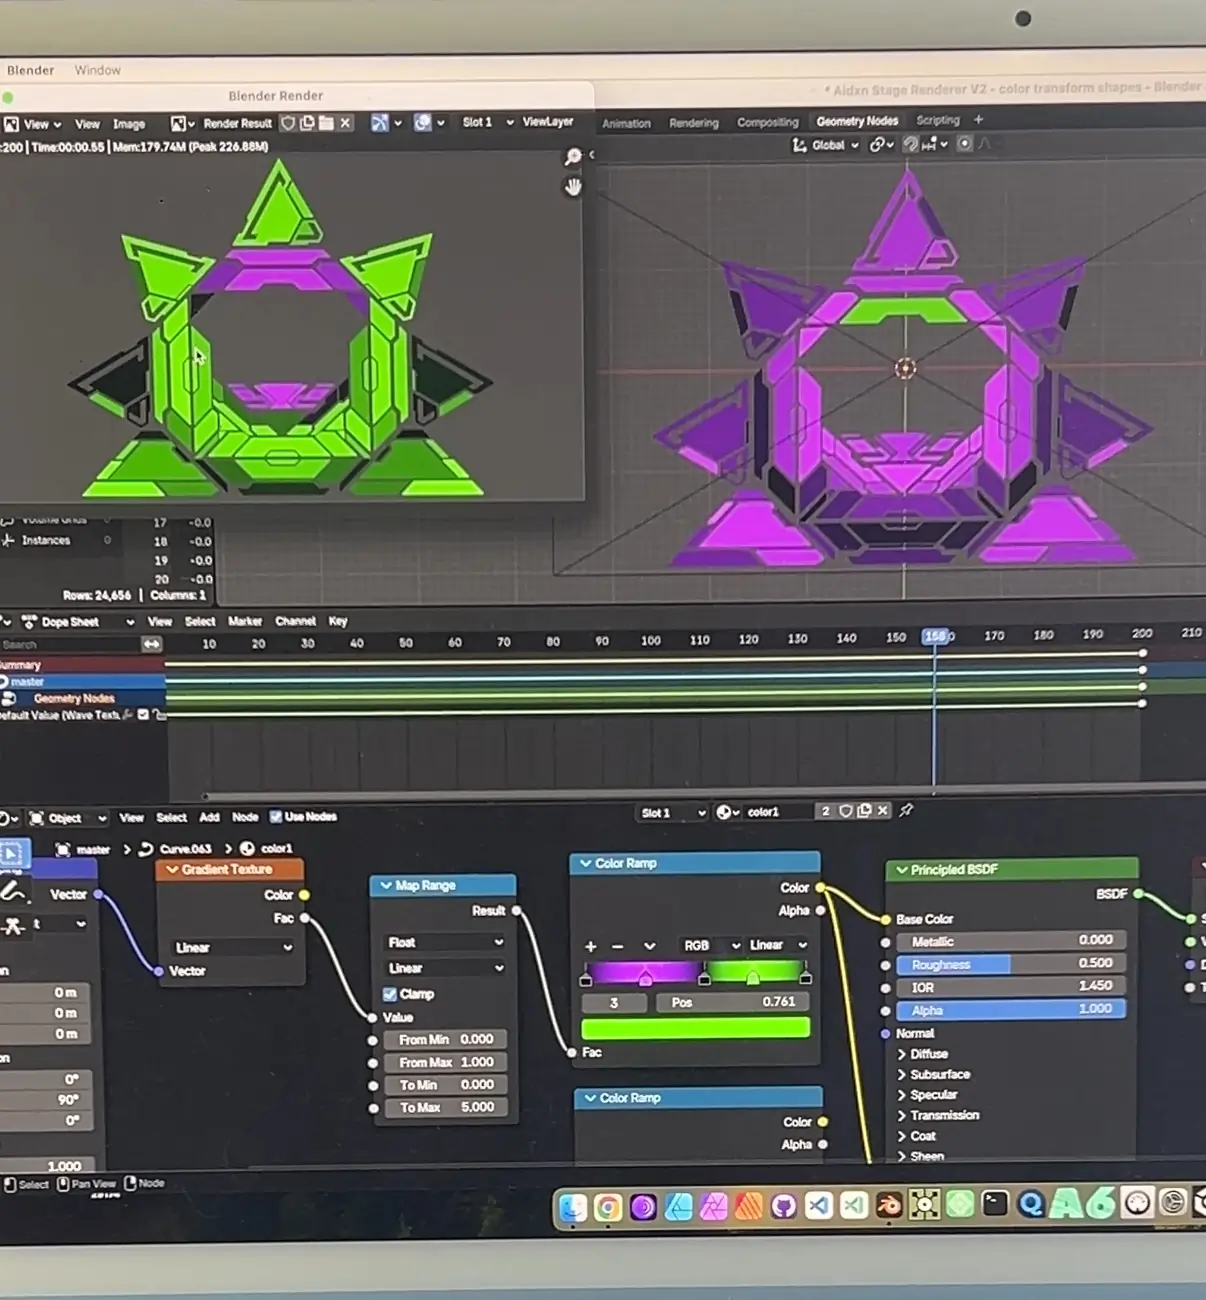The width and height of the screenshot is (1206, 1300).
Task: Click the Blender icon in the dock
Action: [x=888, y=1205]
